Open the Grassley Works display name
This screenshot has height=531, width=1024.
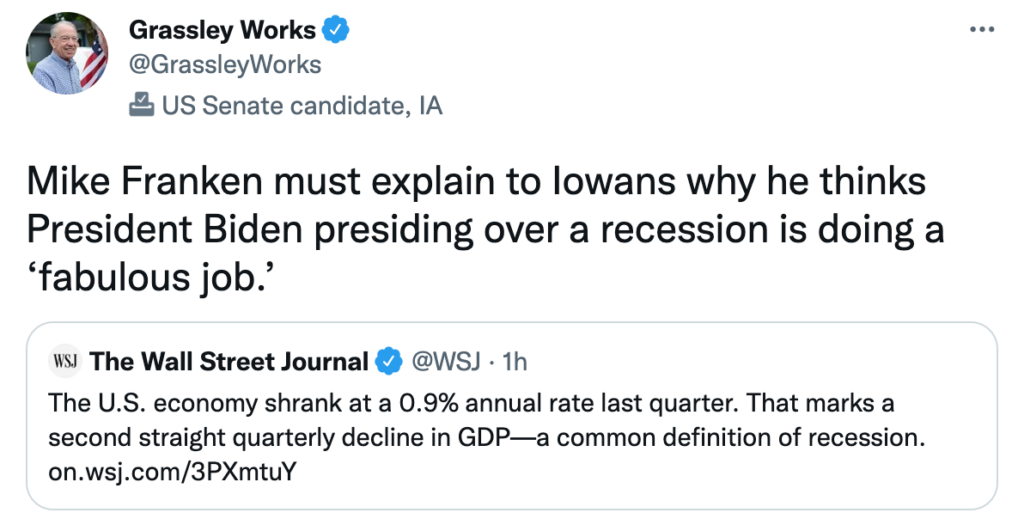pos(223,30)
